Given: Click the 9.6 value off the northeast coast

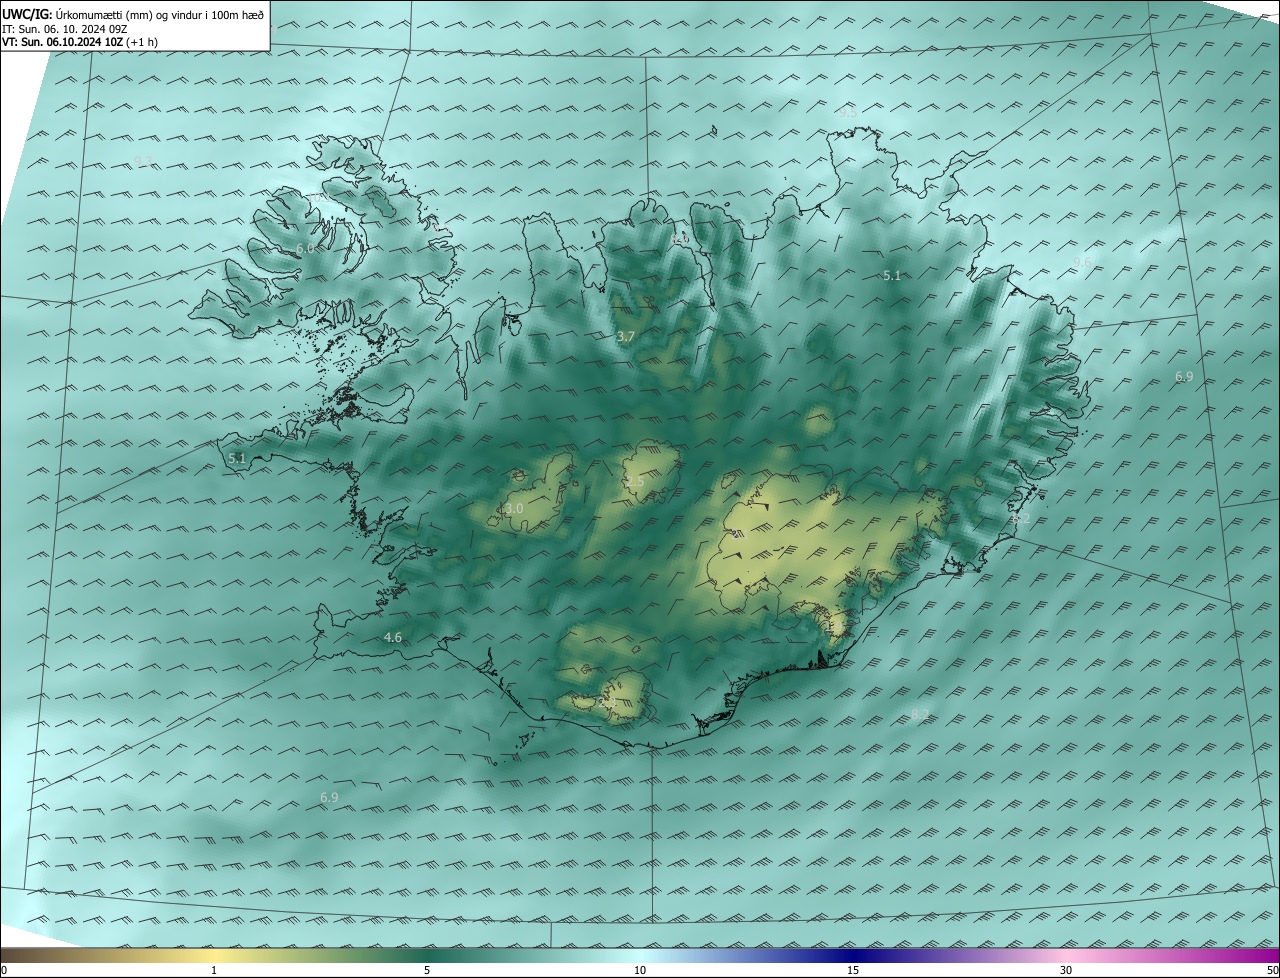Looking at the screenshot, I should [1082, 262].
